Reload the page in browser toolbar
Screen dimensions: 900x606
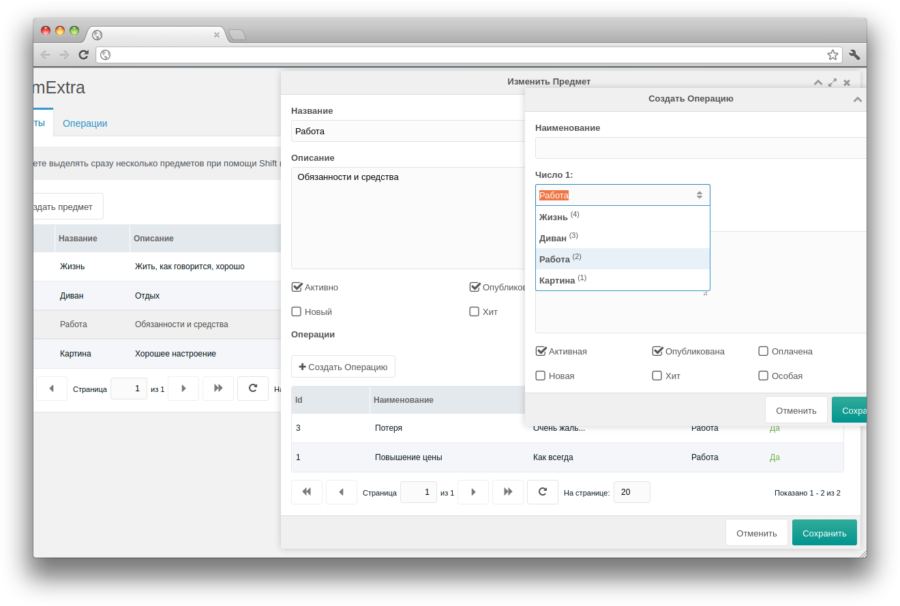click(83, 55)
